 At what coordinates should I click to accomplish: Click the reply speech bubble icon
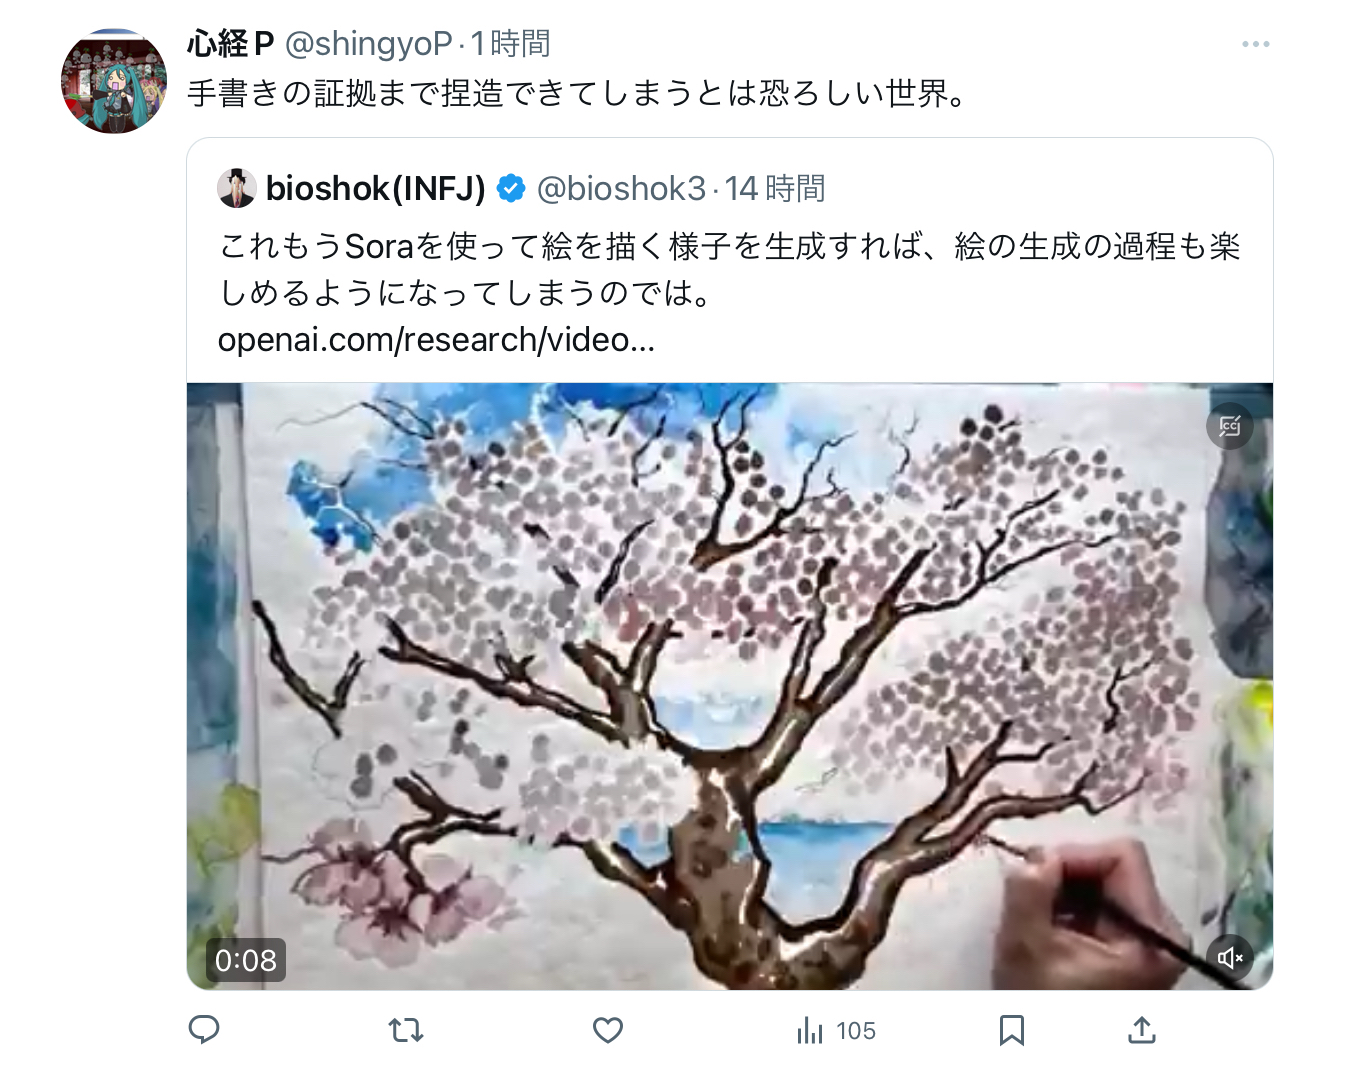204,1029
